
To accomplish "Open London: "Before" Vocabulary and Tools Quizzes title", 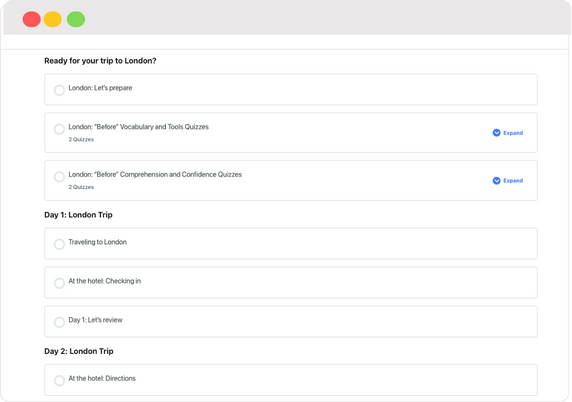I will (x=139, y=127).
